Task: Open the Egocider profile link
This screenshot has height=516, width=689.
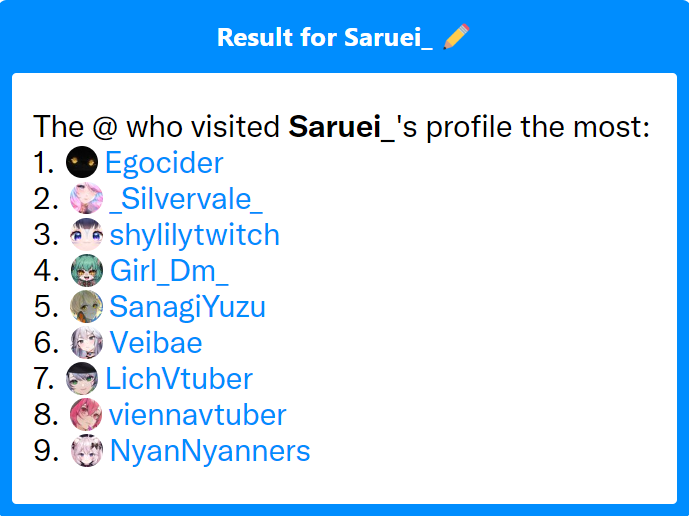Action: point(164,163)
